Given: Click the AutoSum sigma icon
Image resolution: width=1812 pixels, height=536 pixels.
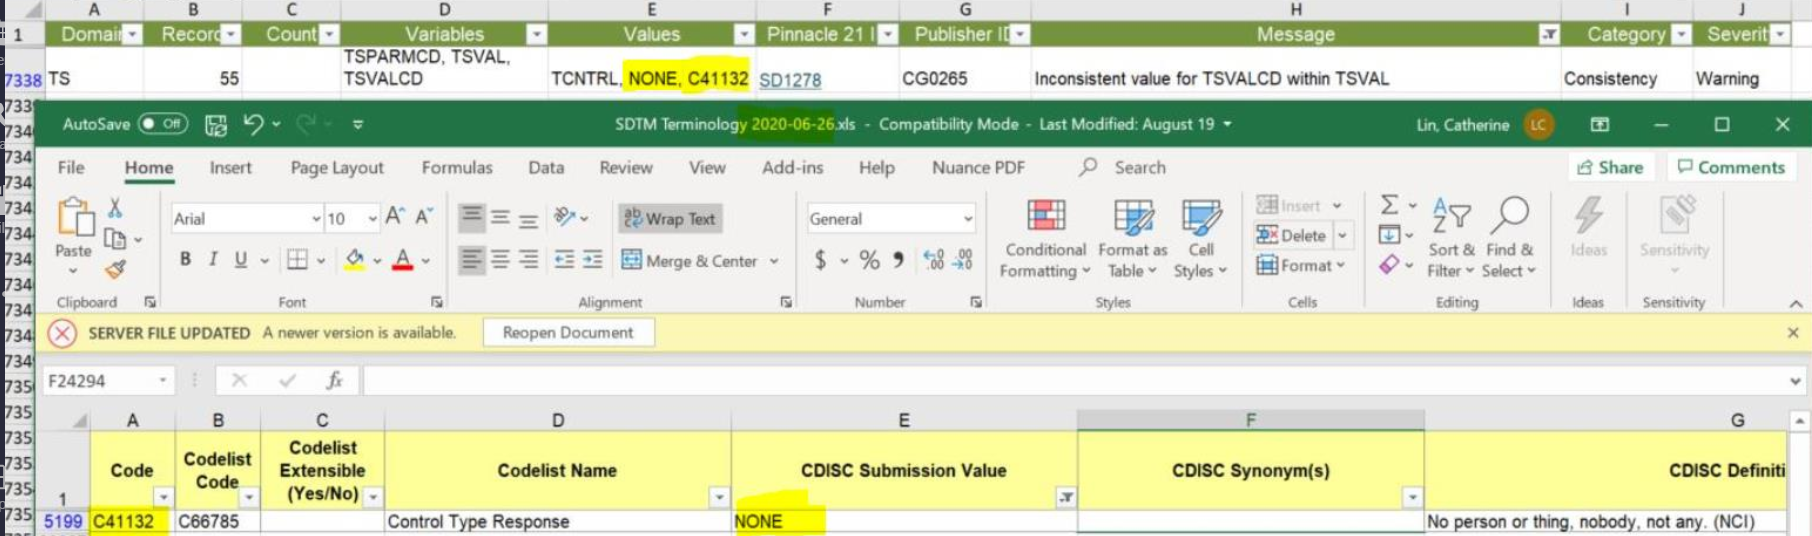Looking at the screenshot, I should [1390, 205].
